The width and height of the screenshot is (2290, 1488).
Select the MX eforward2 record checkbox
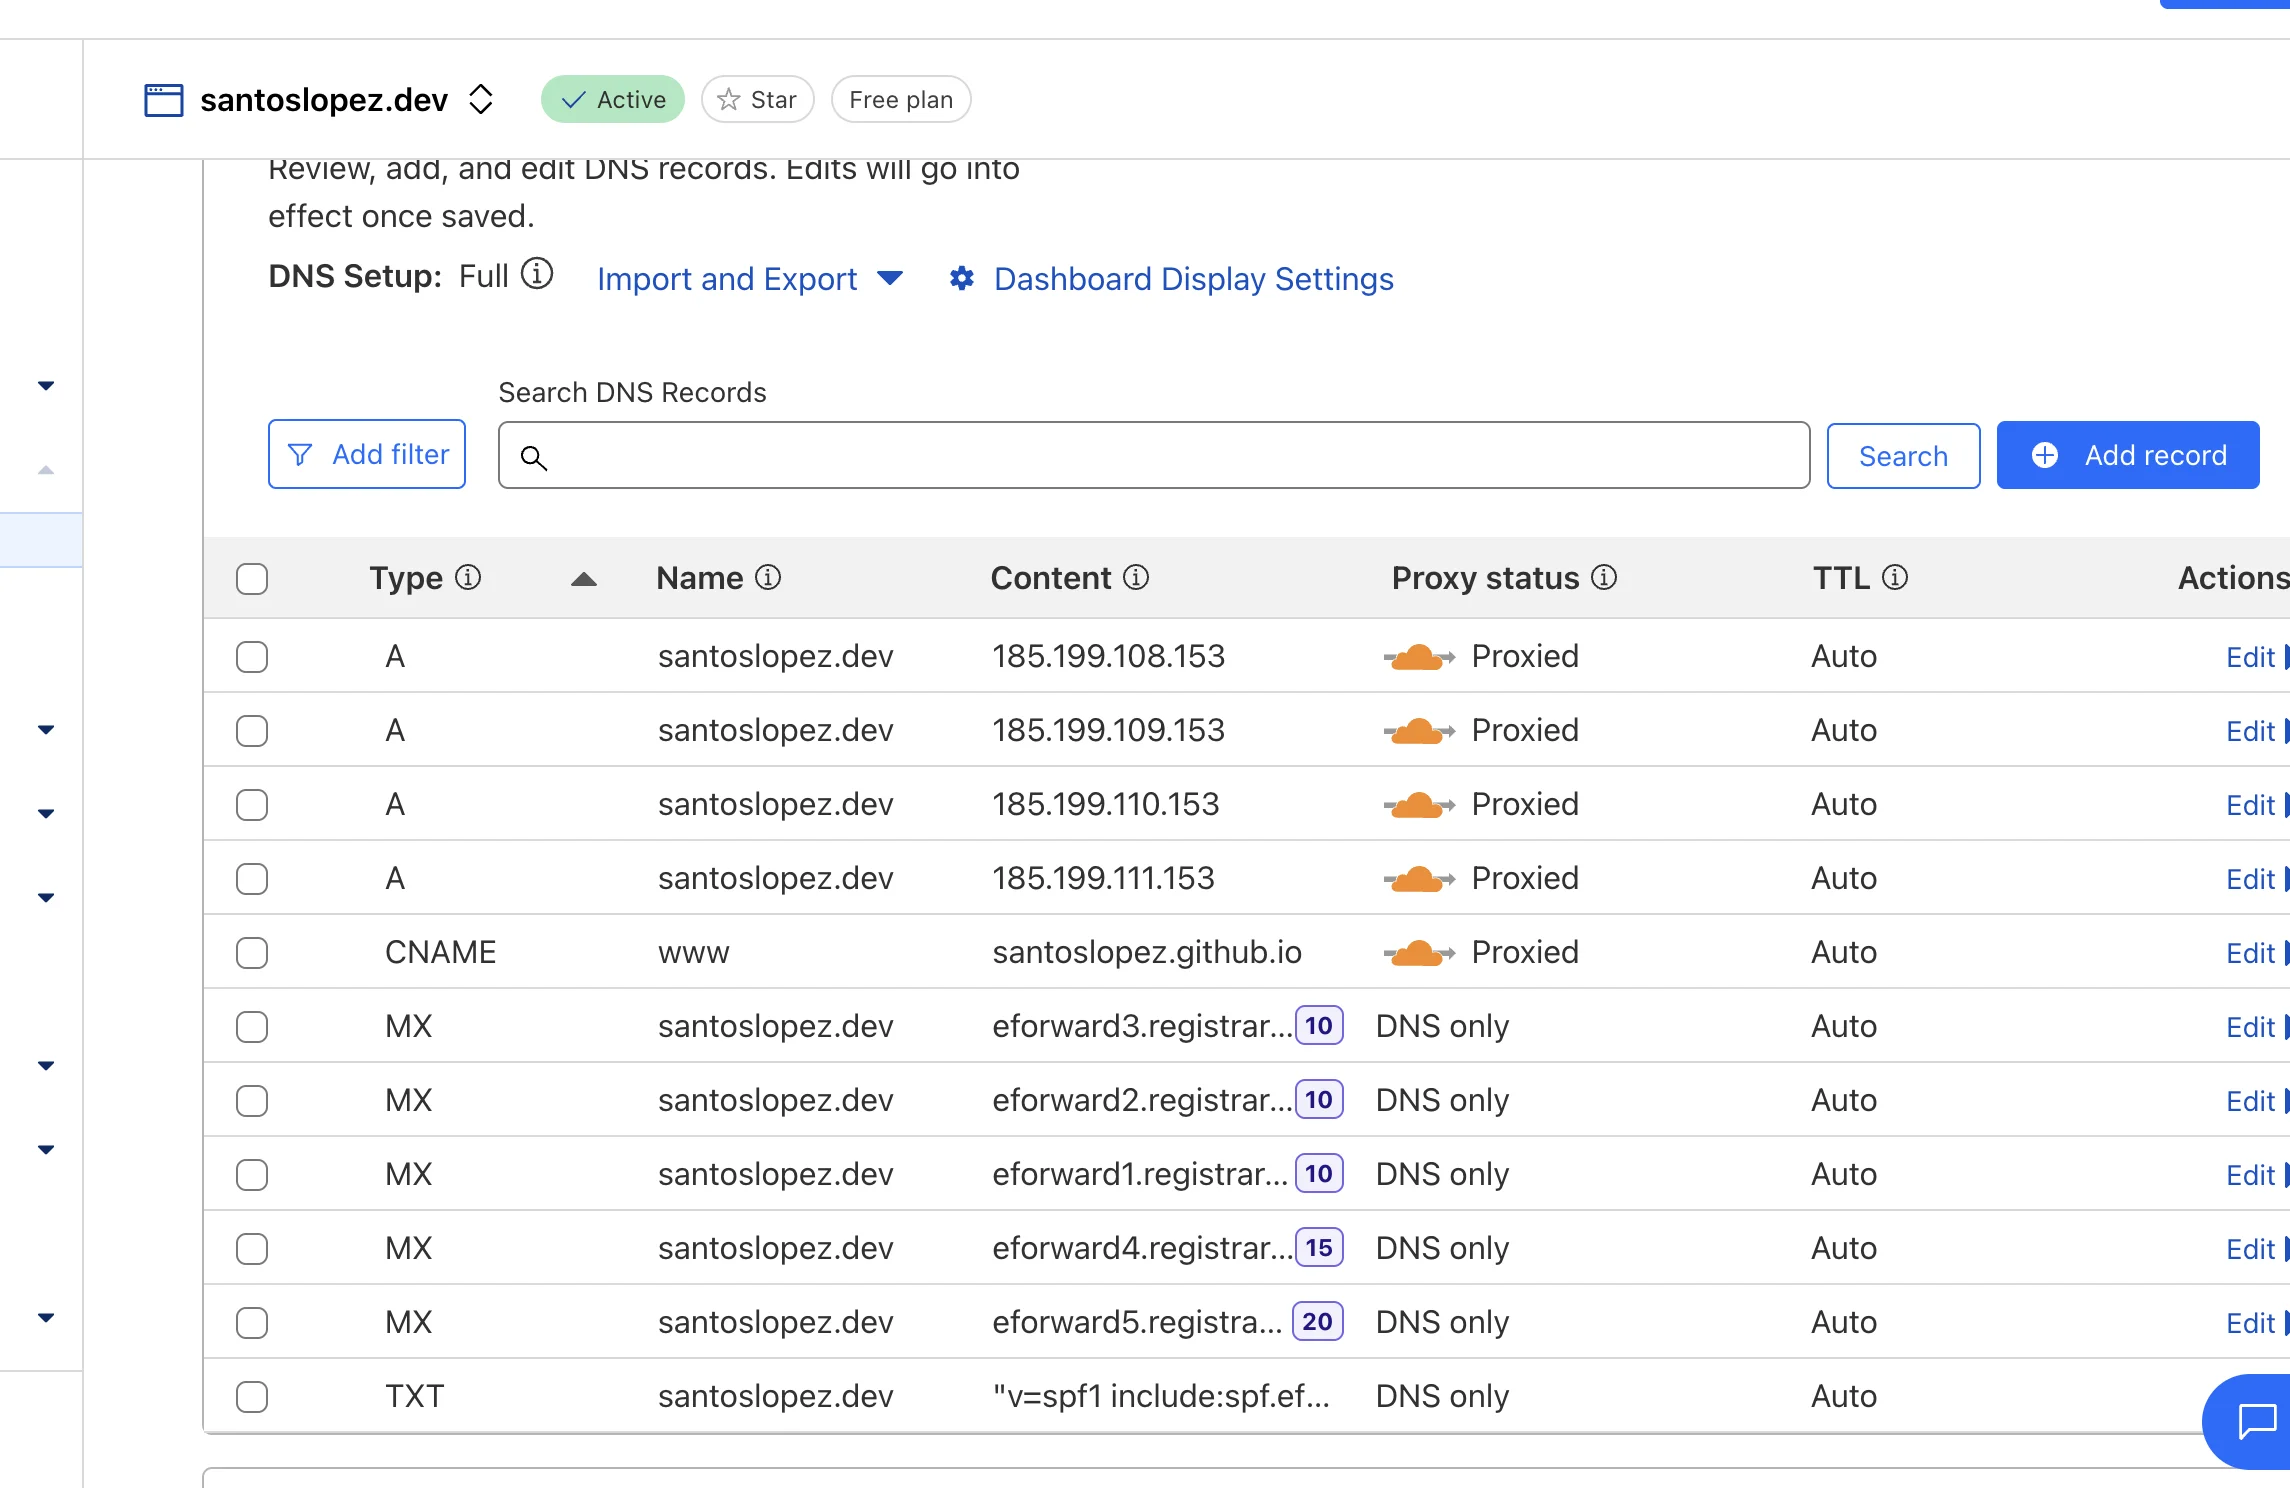pos(252,1101)
